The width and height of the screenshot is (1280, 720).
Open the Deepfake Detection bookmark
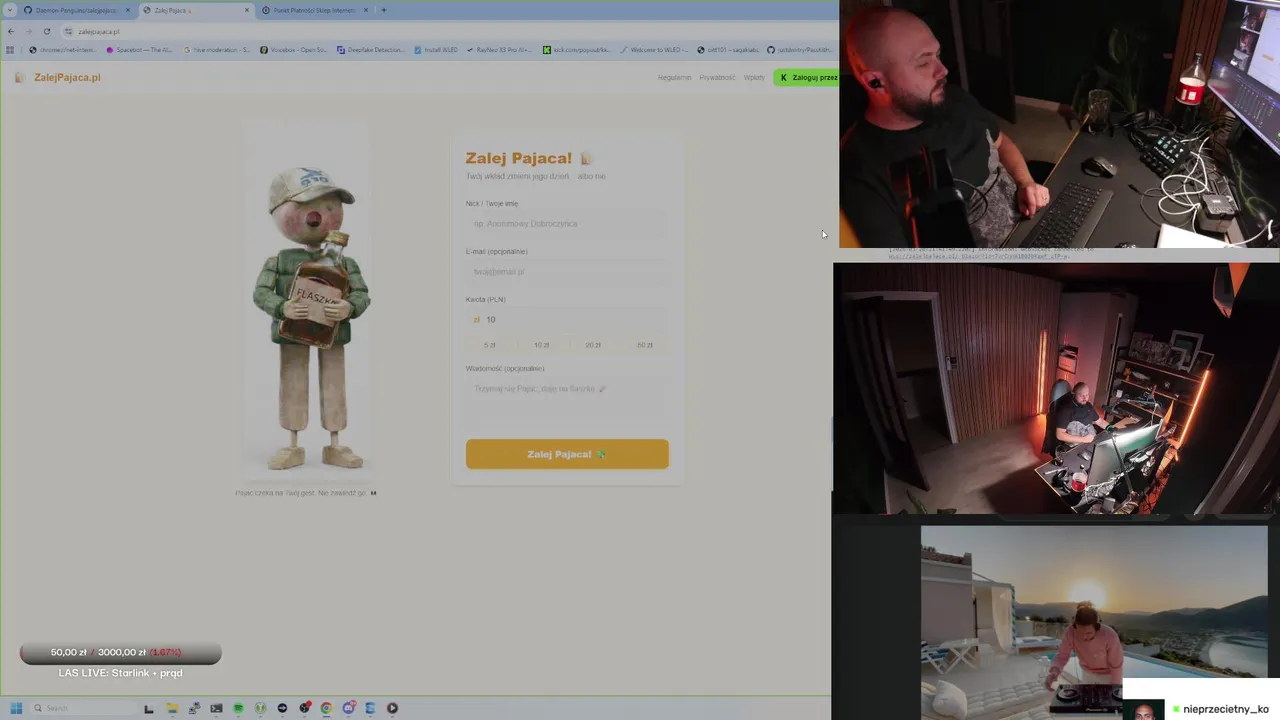coord(370,49)
